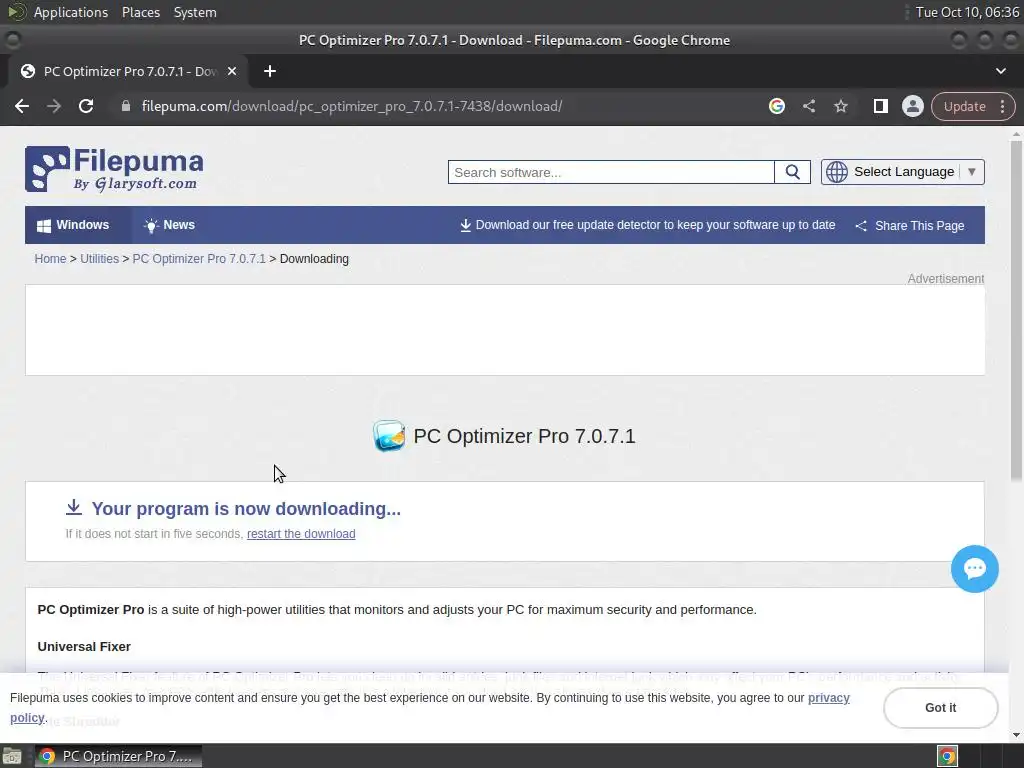
Task: Open the chat bubble widget
Action: click(x=974, y=569)
